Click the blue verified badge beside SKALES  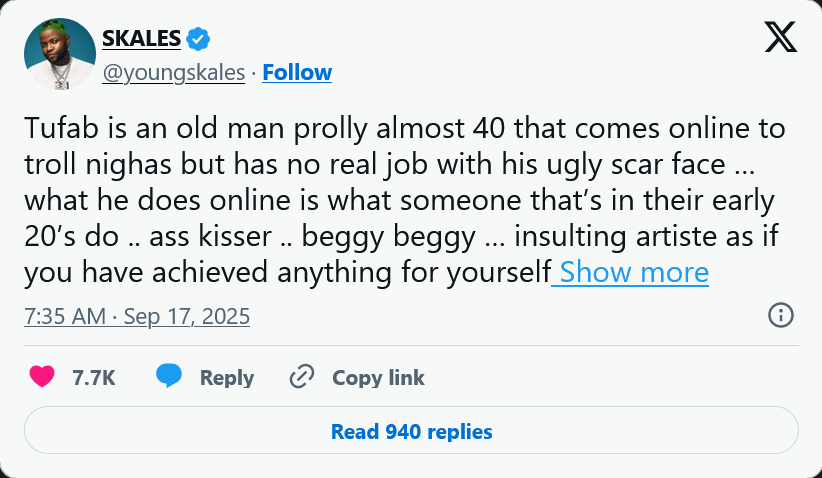[x=198, y=39]
